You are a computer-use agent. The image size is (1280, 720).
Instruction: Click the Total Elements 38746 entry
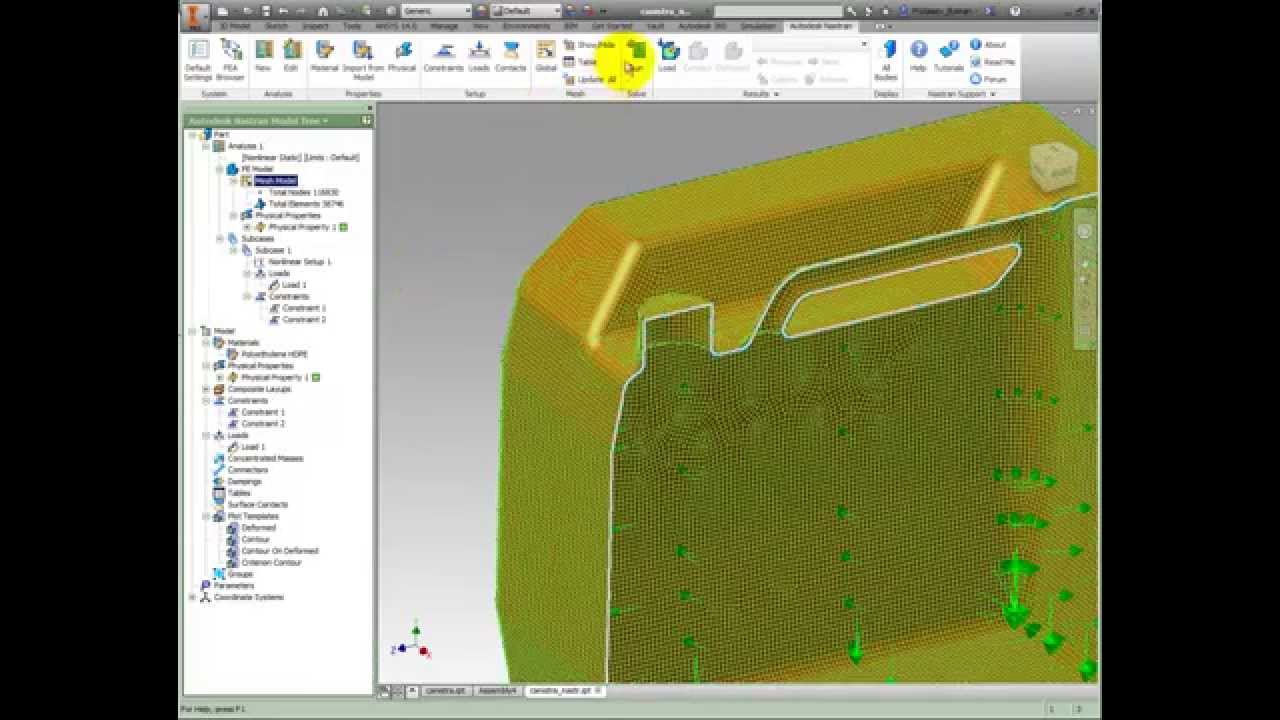coord(306,204)
